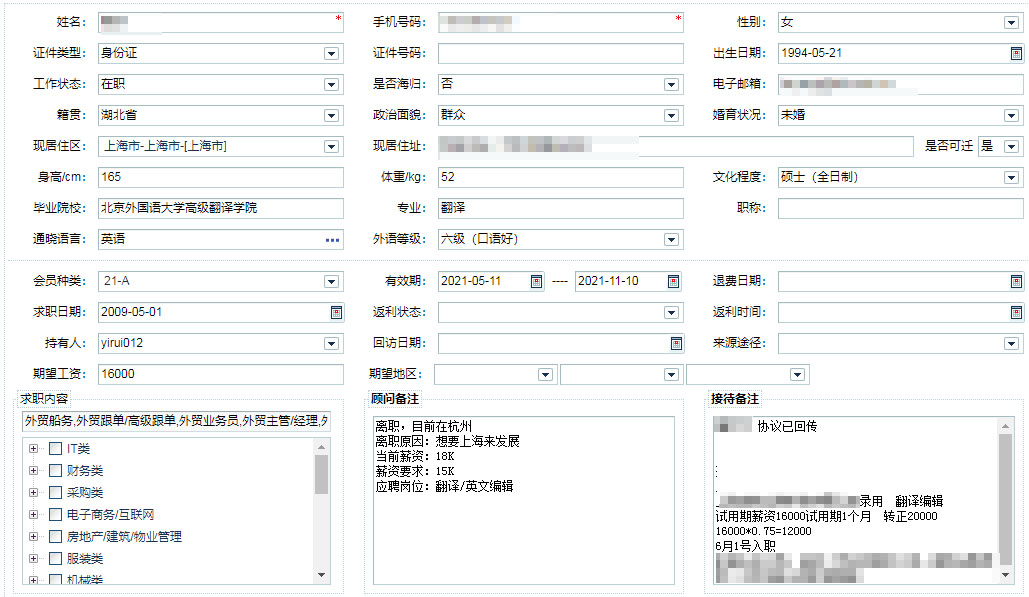Open calendar picker for 退费日期

(x=1016, y=281)
